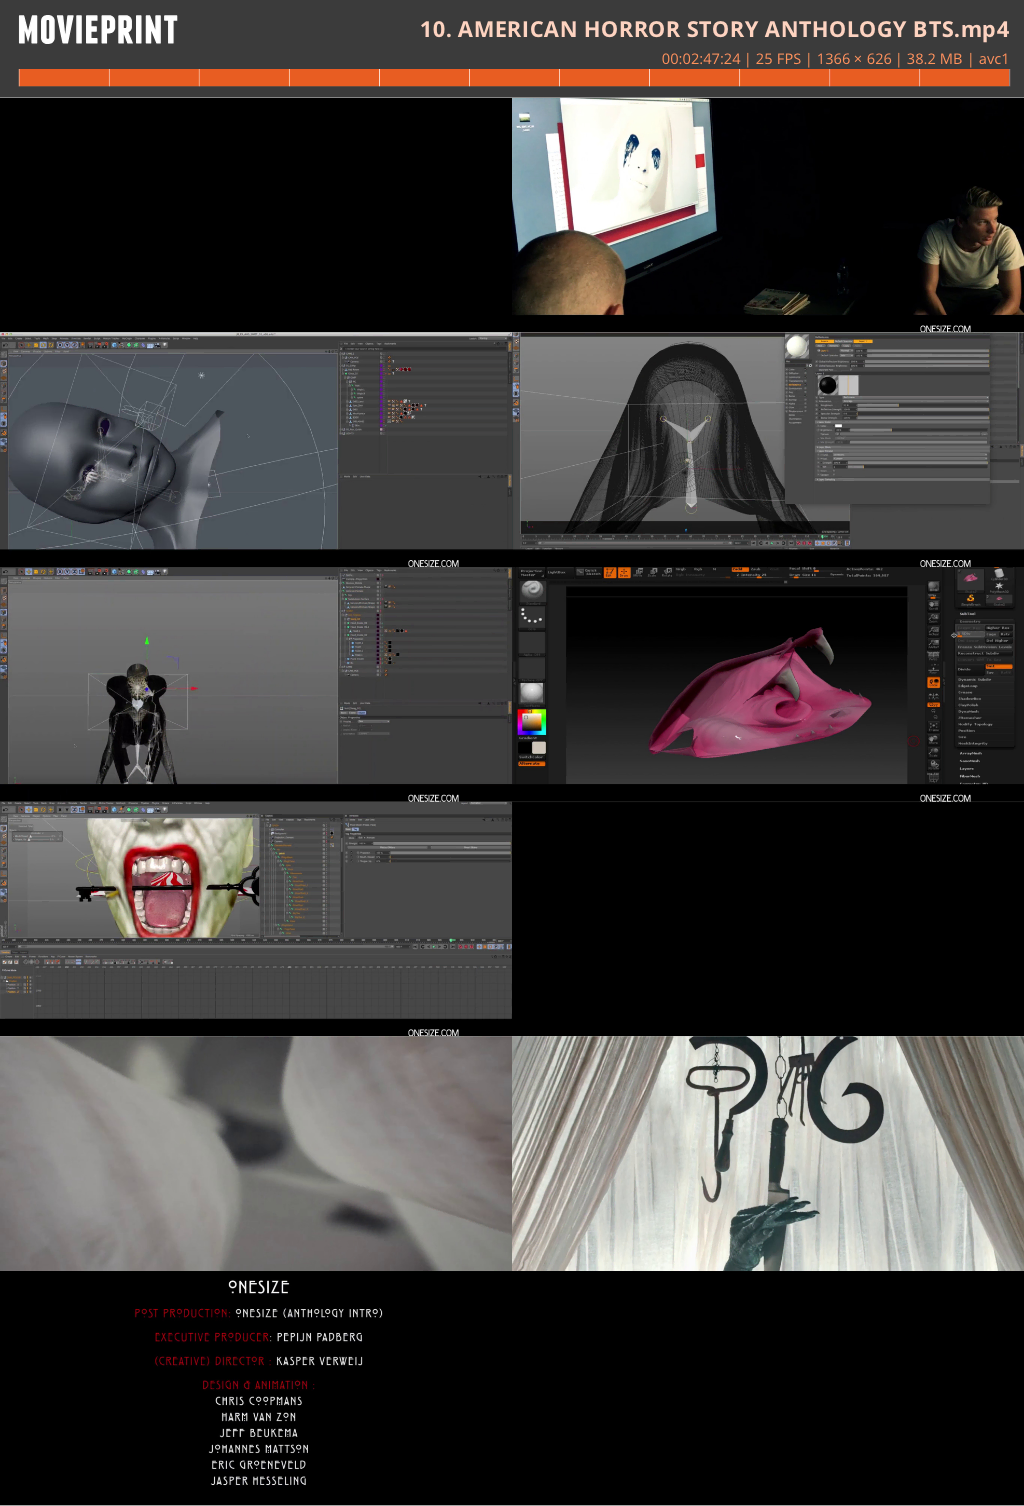The image size is (1024, 1506).
Task: Click the orange Alternate button below color swatches
Action: pos(532,763)
